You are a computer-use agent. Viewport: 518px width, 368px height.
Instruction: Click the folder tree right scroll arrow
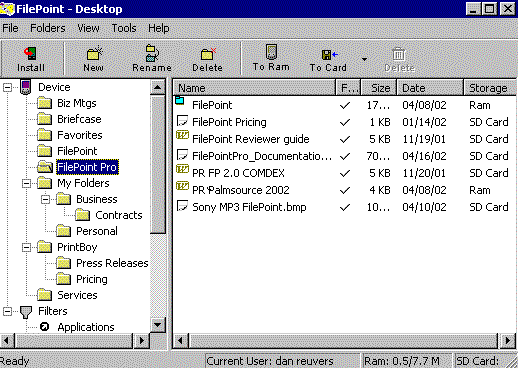(142, 341)
